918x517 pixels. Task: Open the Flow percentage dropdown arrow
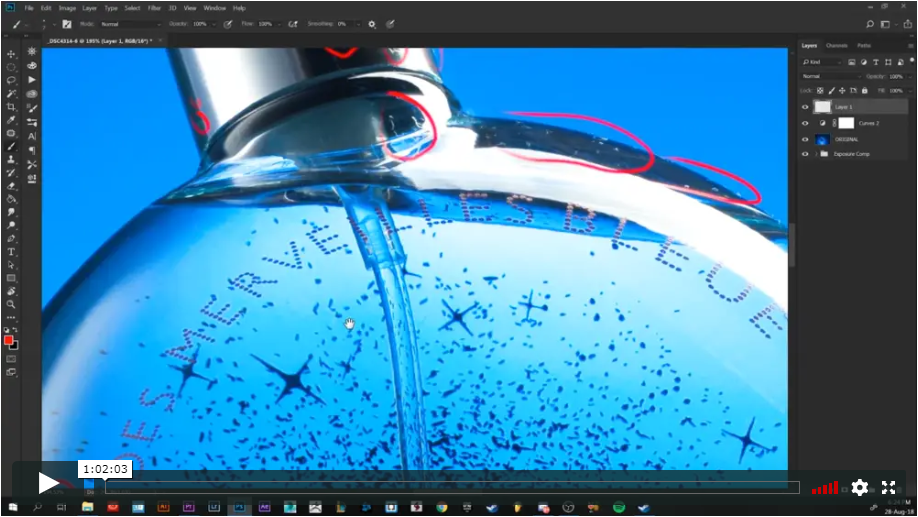279,25
